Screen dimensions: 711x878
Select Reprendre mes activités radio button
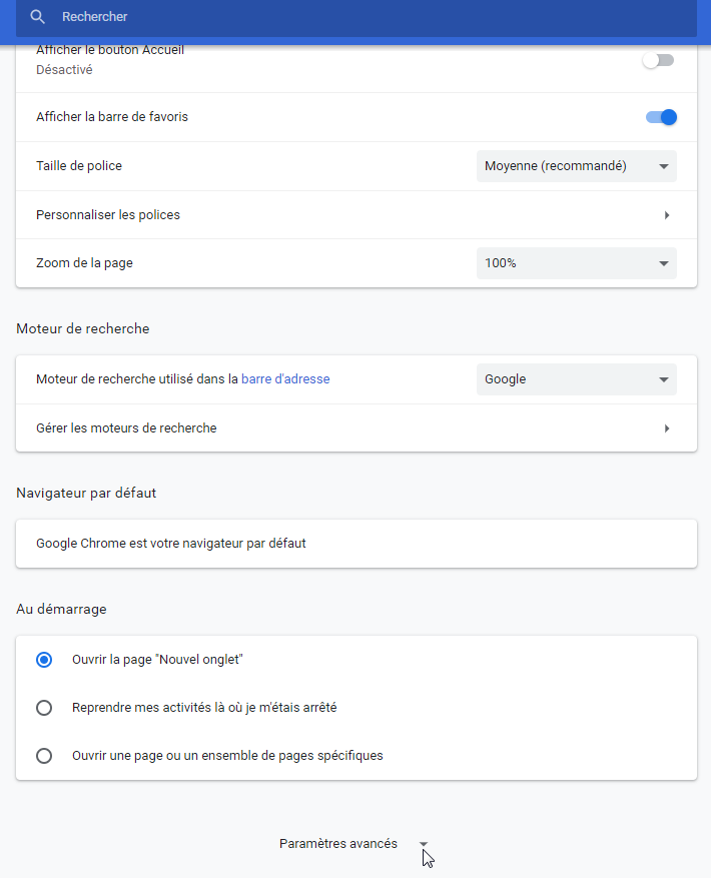pyautogui.click(x=44, y=708)
